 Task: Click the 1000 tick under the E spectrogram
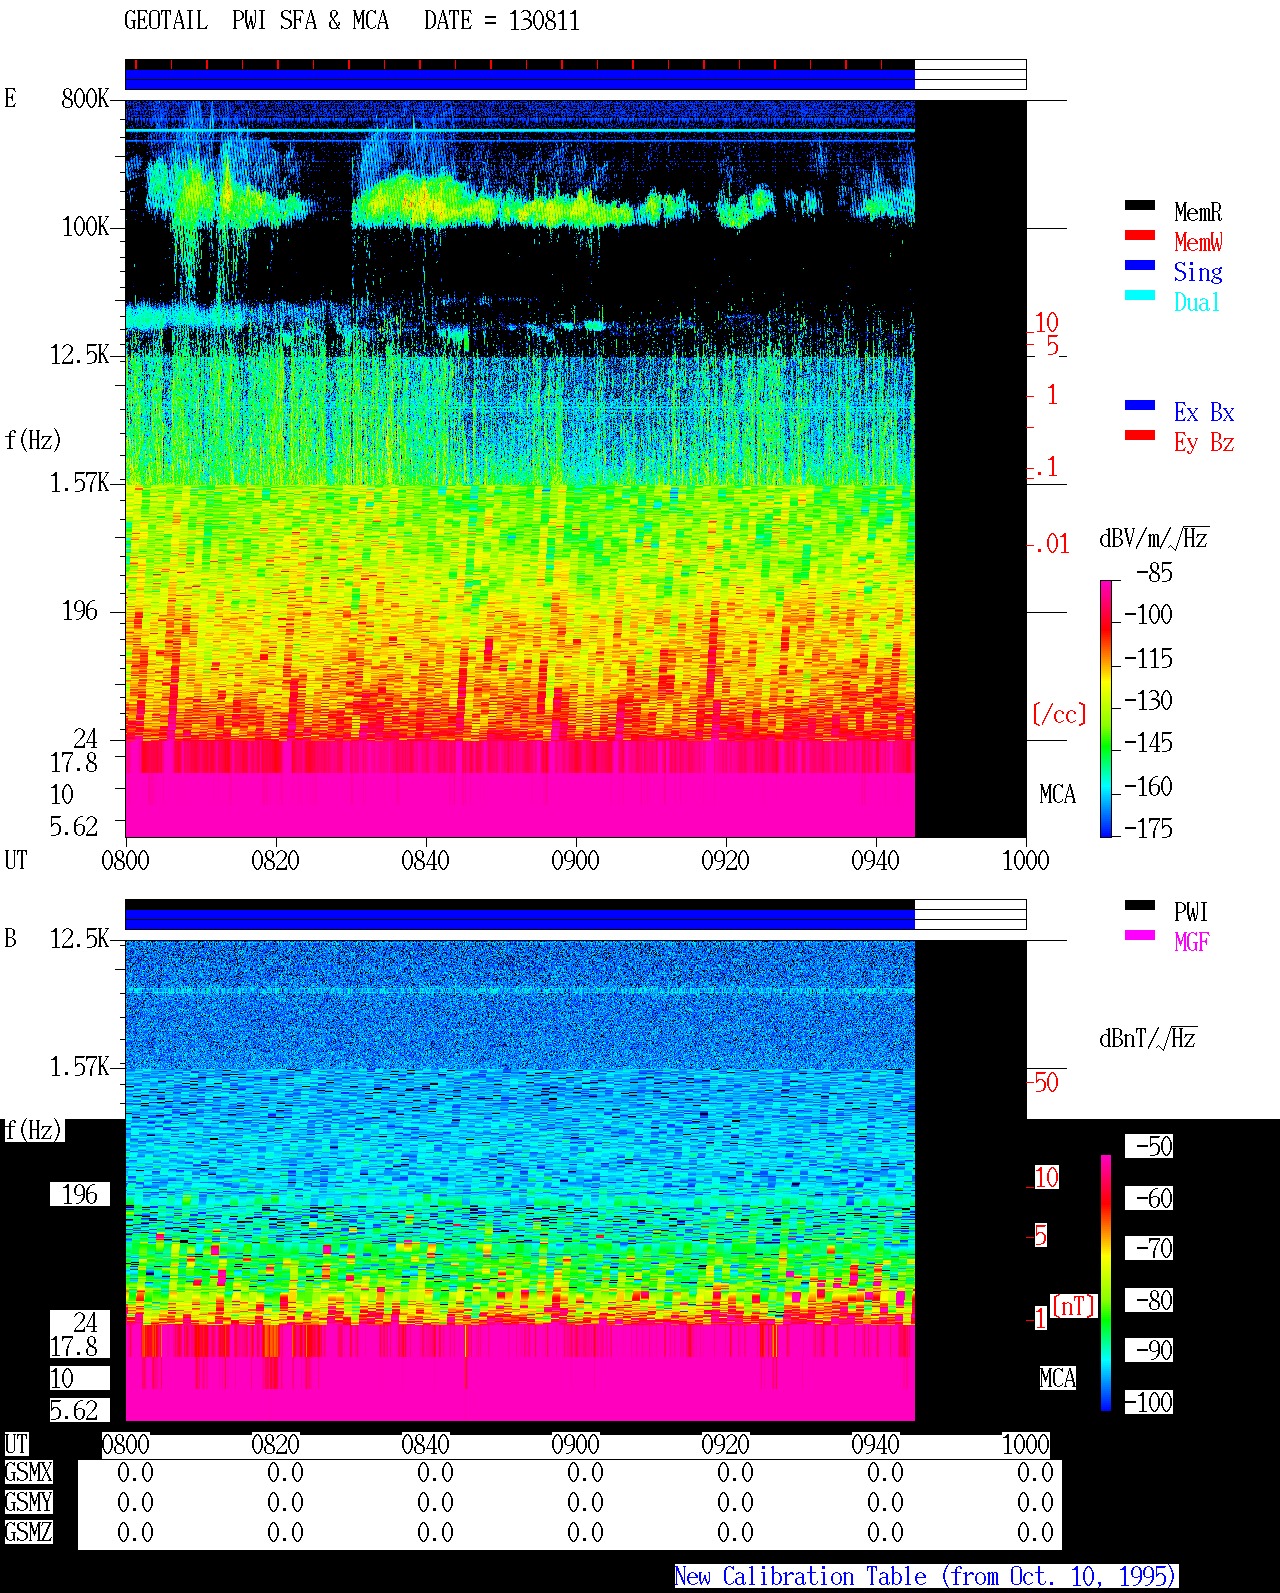coord(1025,860)
